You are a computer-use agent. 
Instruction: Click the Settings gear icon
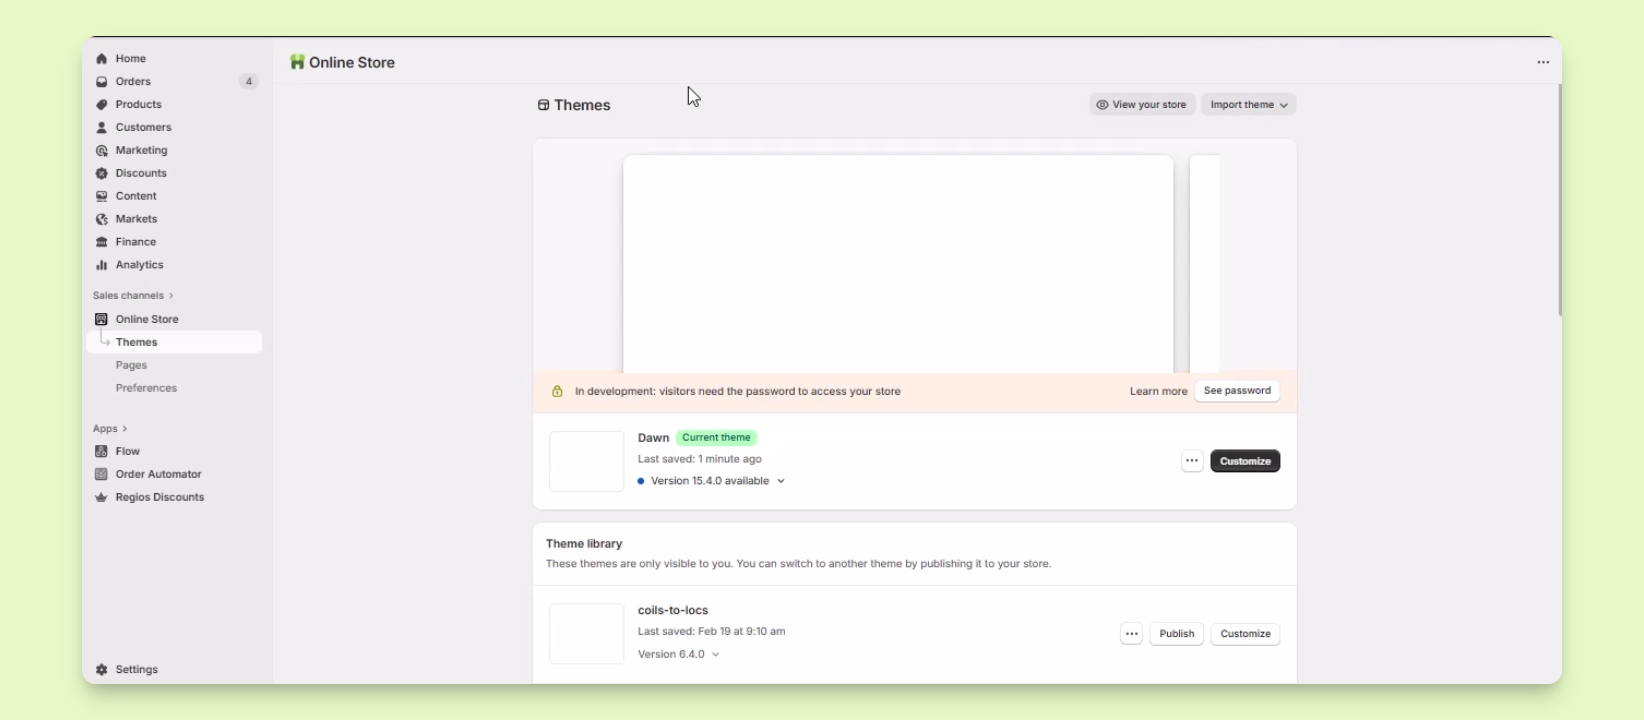pos(101,670)
